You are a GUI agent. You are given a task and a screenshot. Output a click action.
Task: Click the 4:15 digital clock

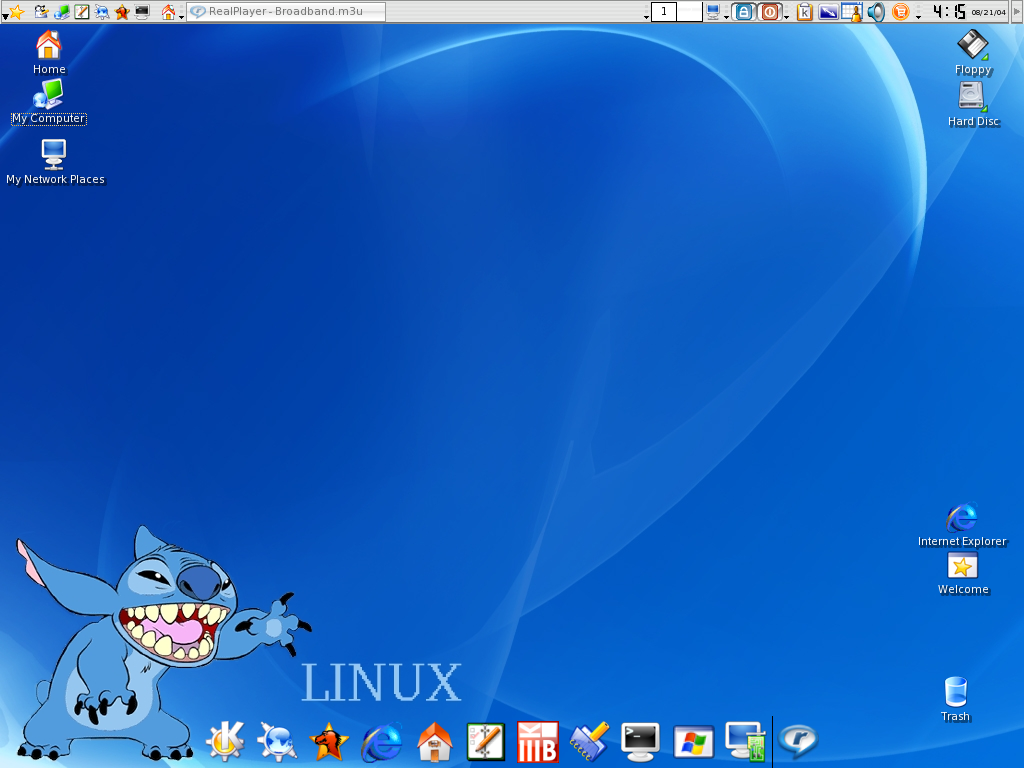[949, 11]
